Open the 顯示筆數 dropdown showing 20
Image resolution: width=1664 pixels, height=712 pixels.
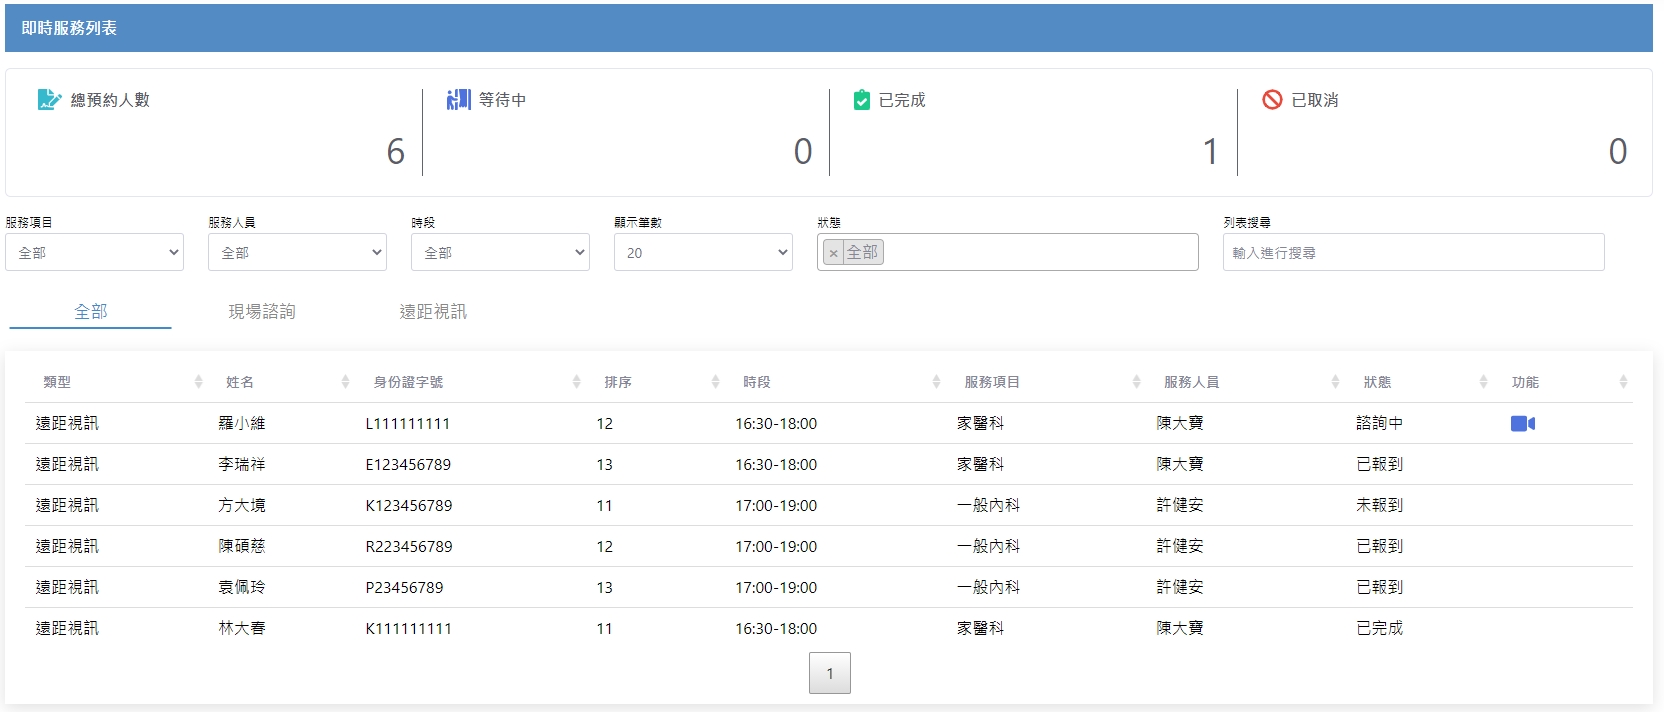703,252
